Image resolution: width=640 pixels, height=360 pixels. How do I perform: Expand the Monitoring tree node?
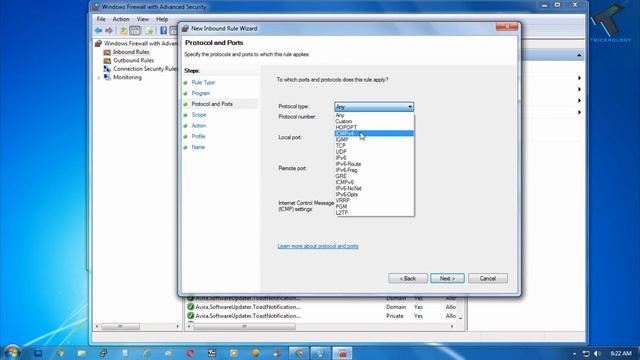98,78
